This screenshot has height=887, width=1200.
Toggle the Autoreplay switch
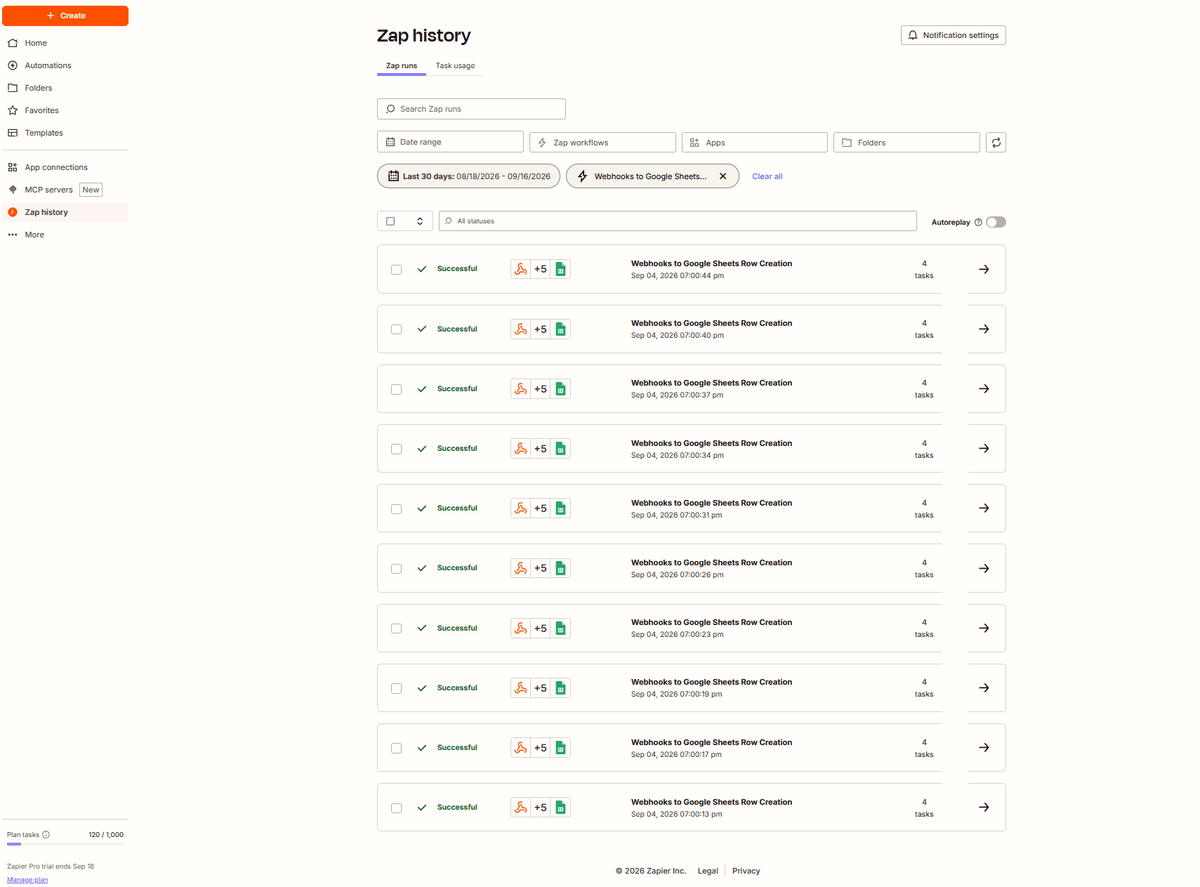tap(996, 222)
